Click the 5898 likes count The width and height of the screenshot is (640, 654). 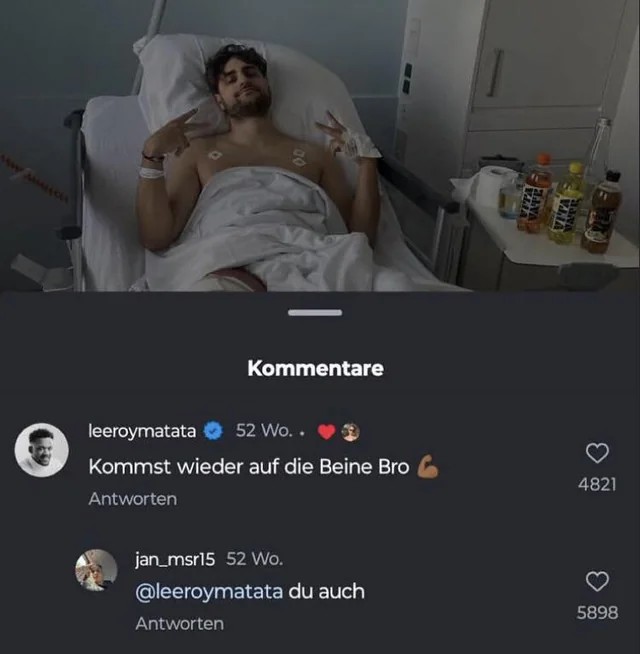click(597, 612)
